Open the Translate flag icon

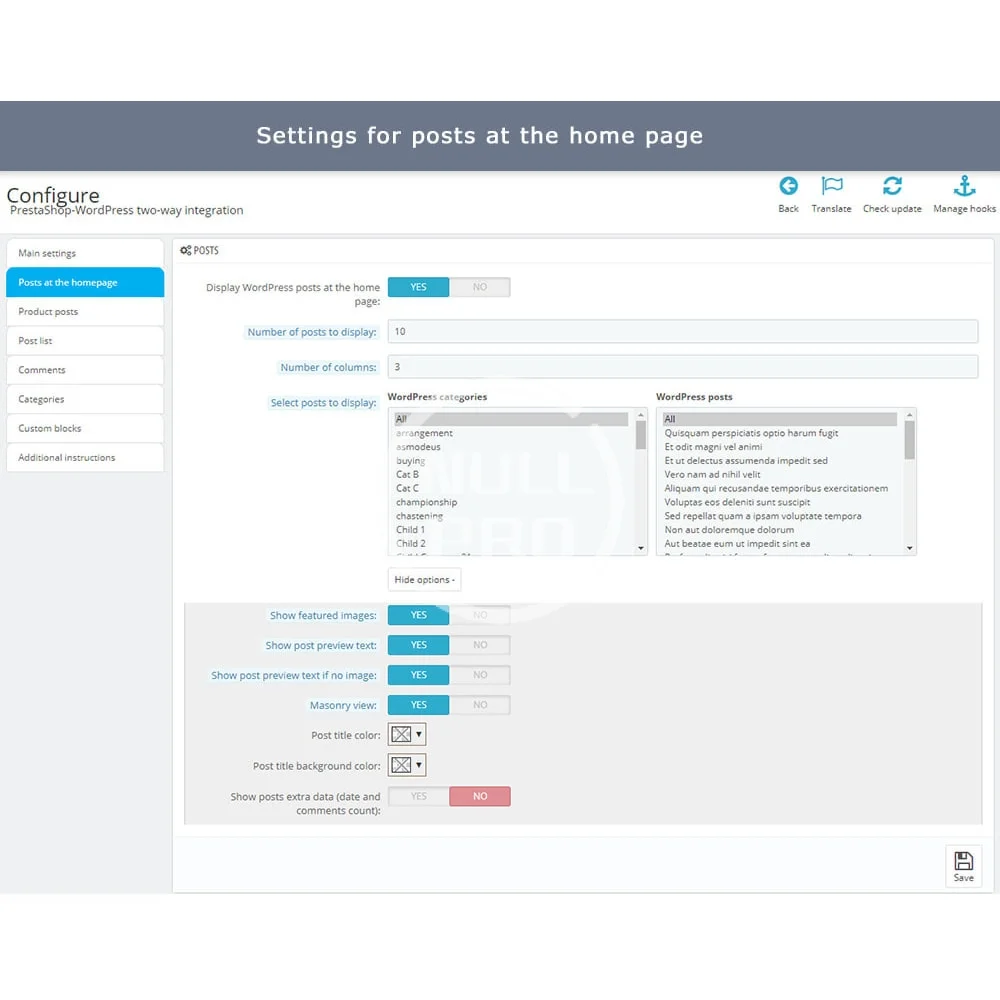pyautogui.click(x=831, y=186)
